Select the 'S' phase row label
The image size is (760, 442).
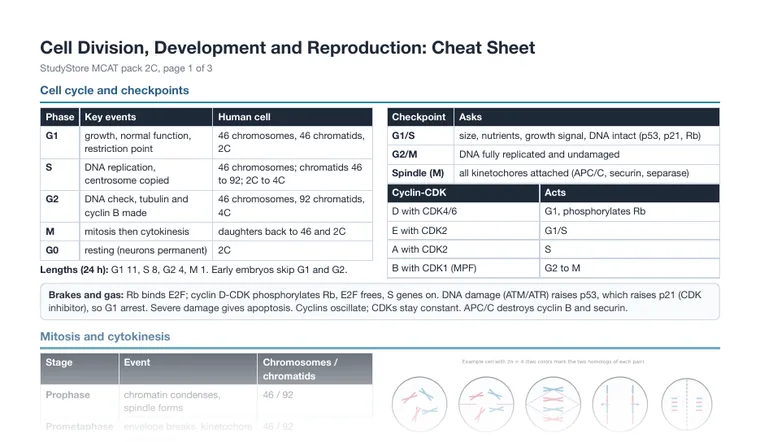tap(49, 167)
